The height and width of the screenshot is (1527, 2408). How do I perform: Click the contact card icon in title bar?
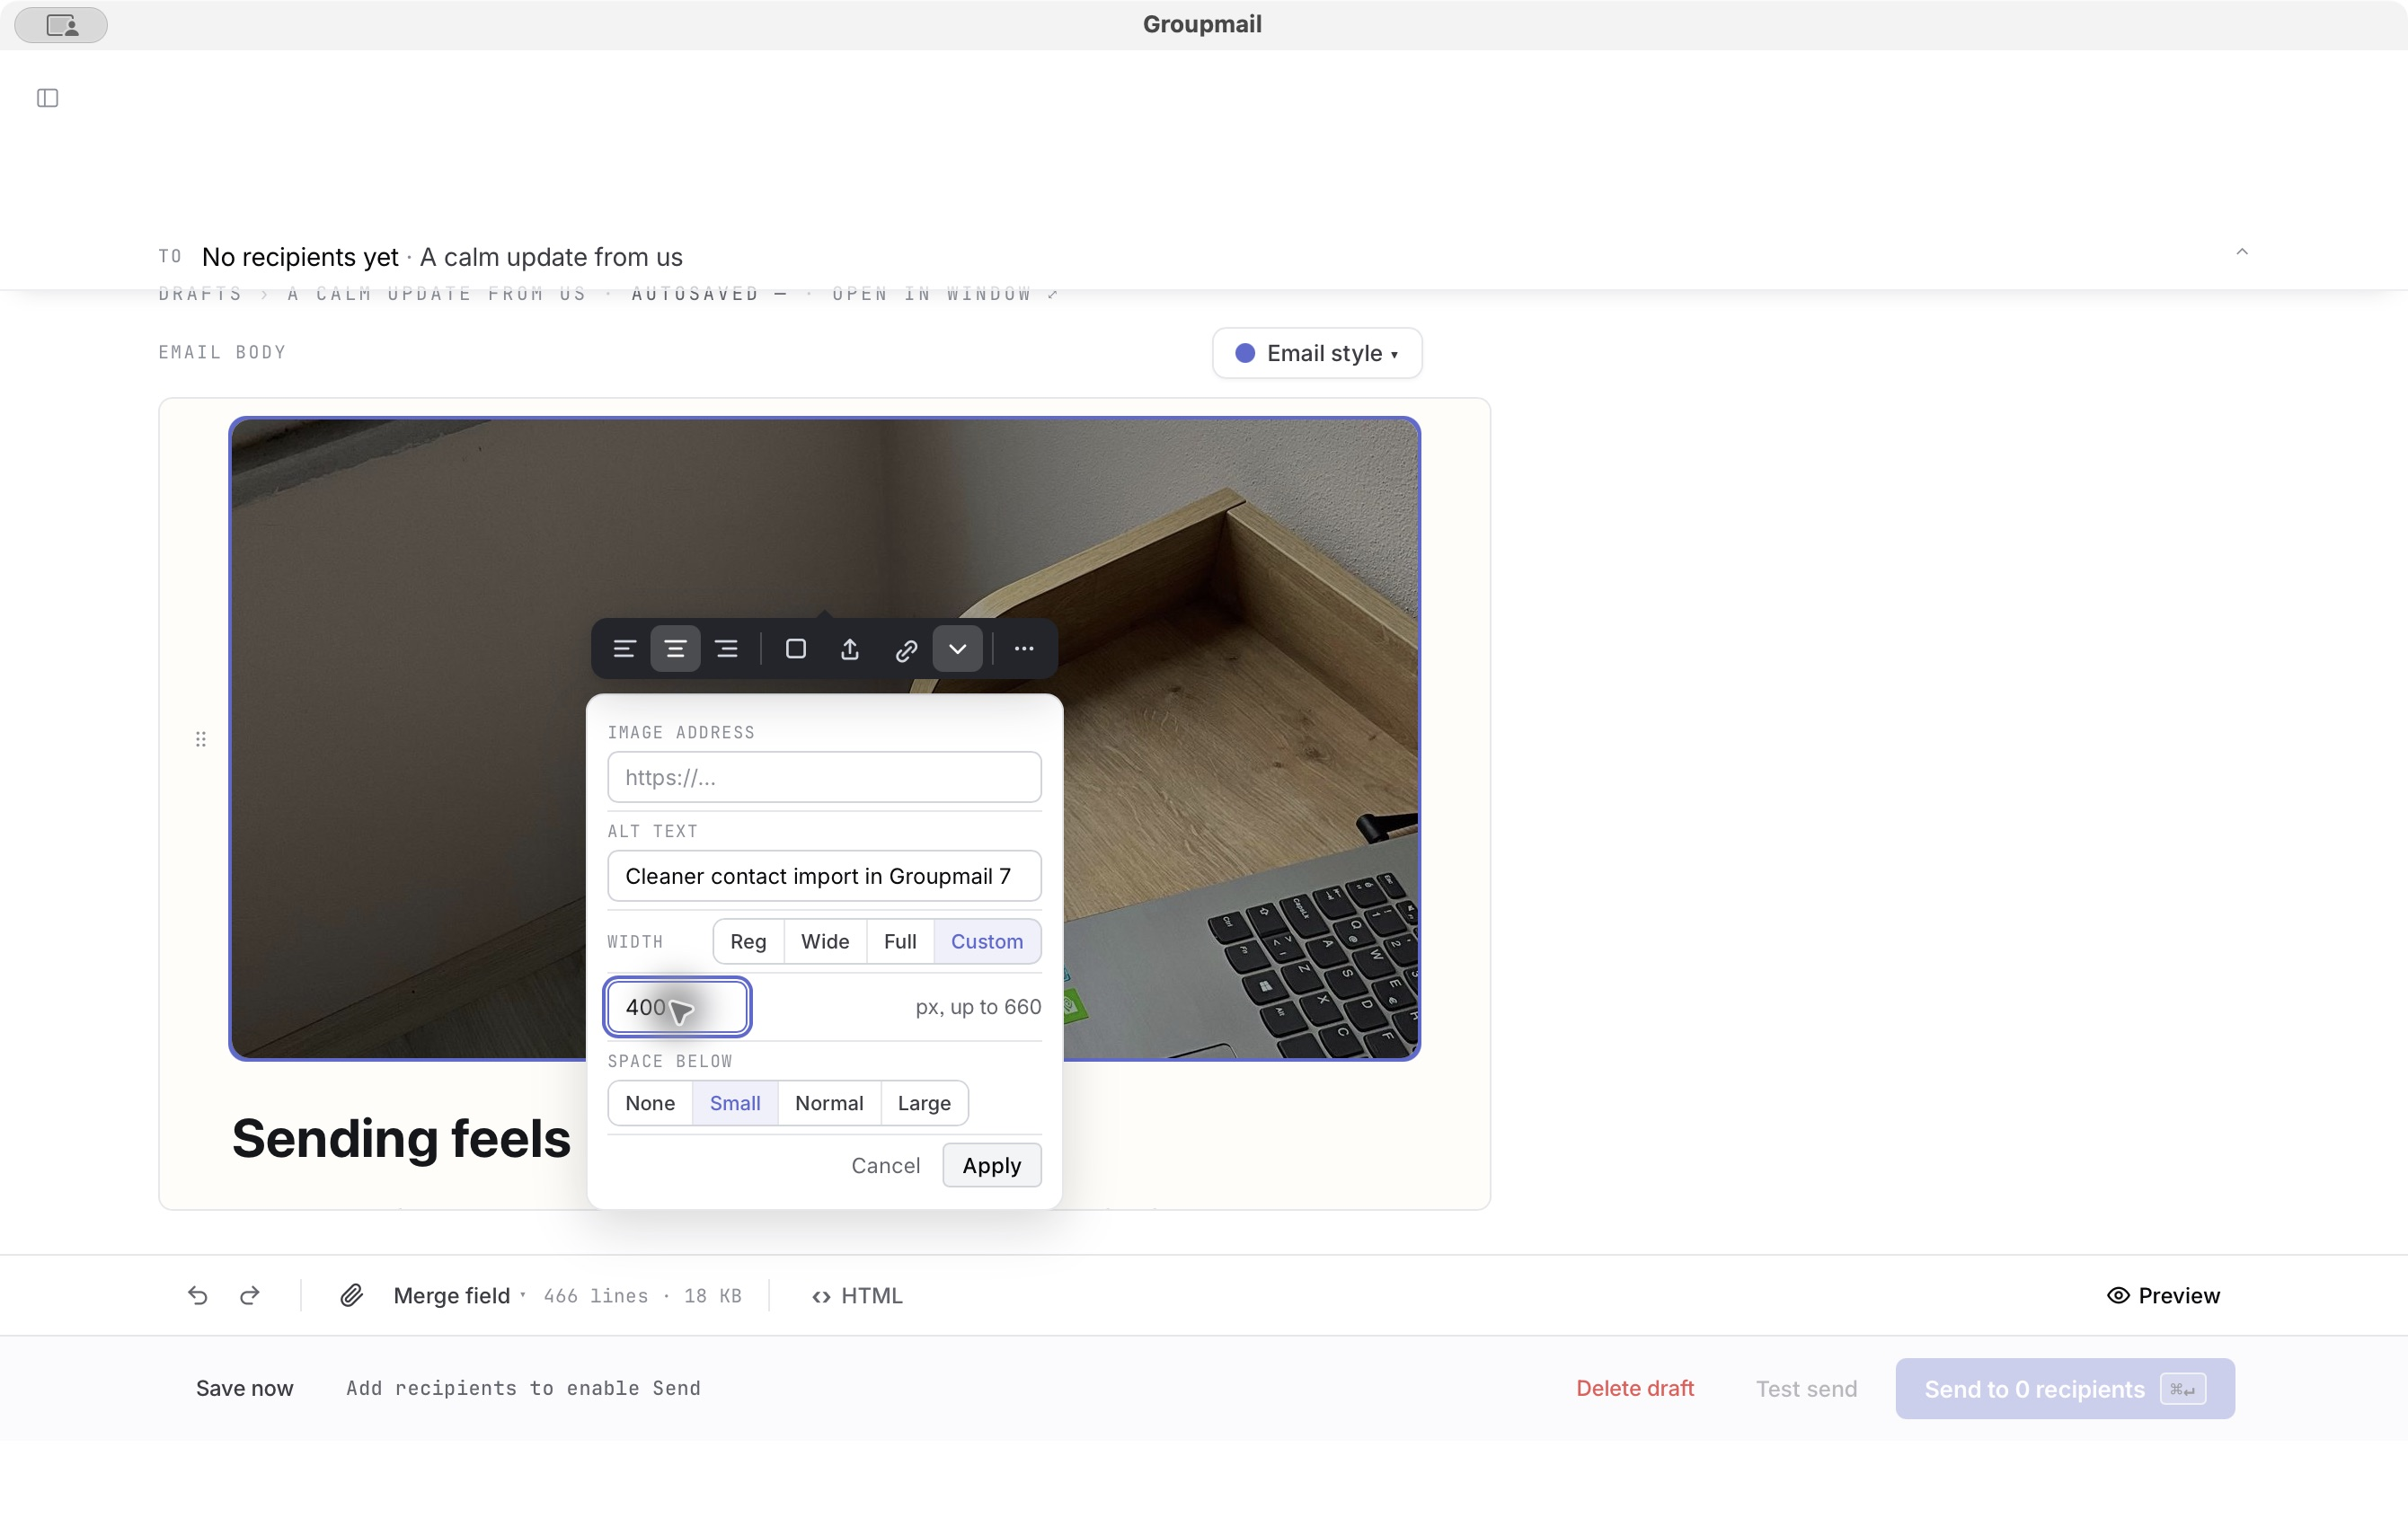(61, 25)
